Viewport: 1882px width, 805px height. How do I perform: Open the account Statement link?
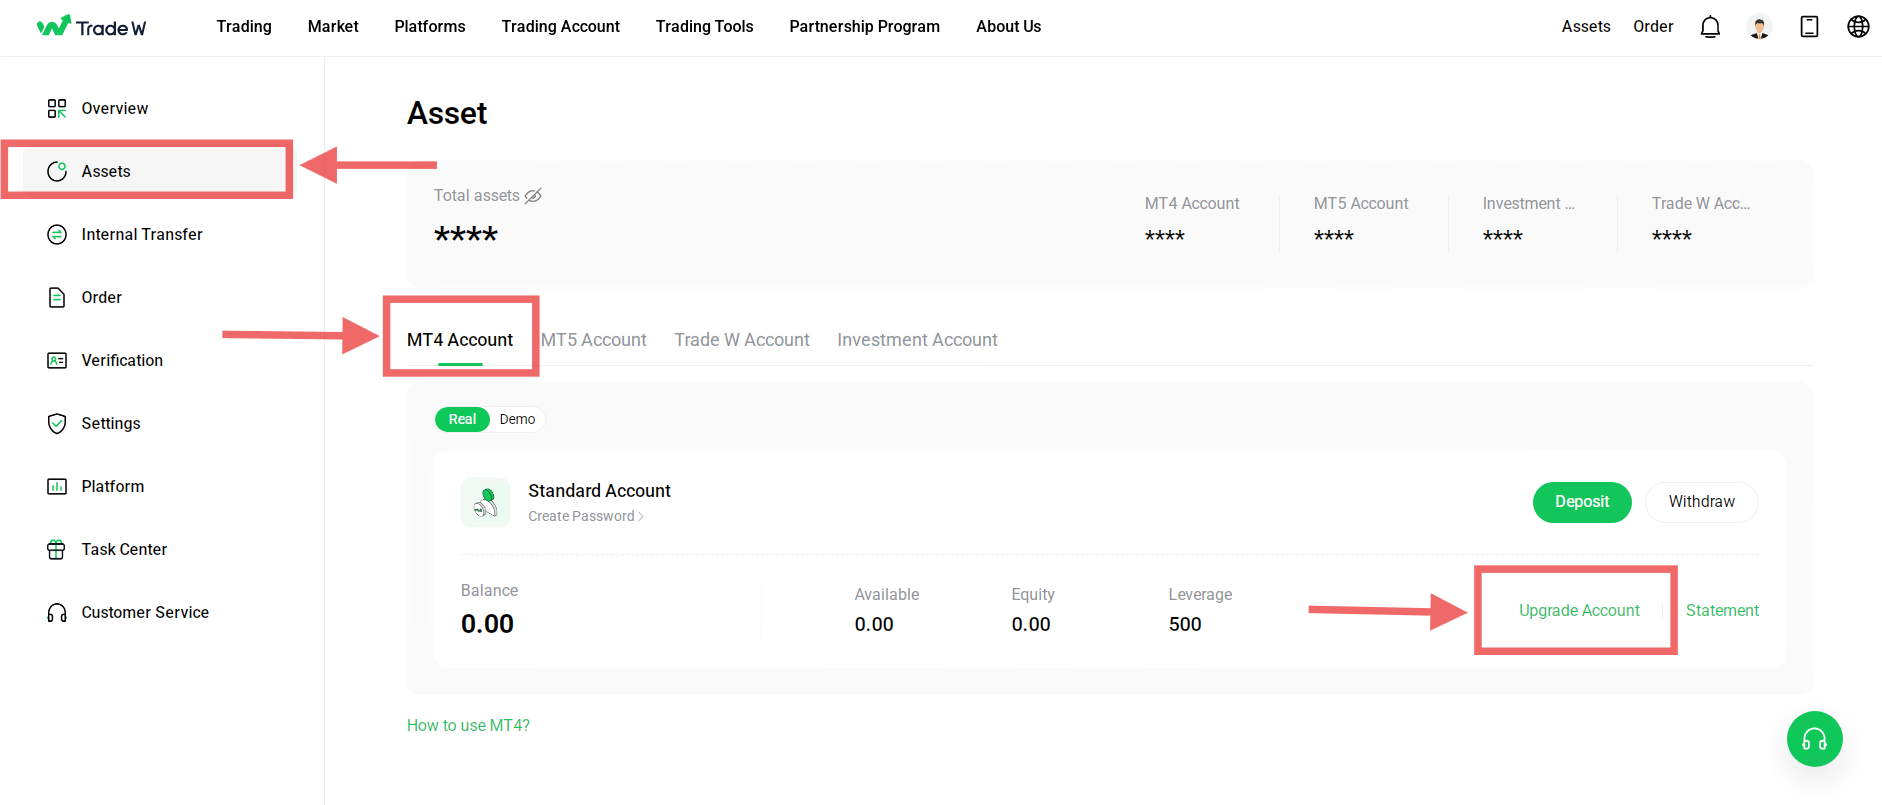(x=1722, y=610)
